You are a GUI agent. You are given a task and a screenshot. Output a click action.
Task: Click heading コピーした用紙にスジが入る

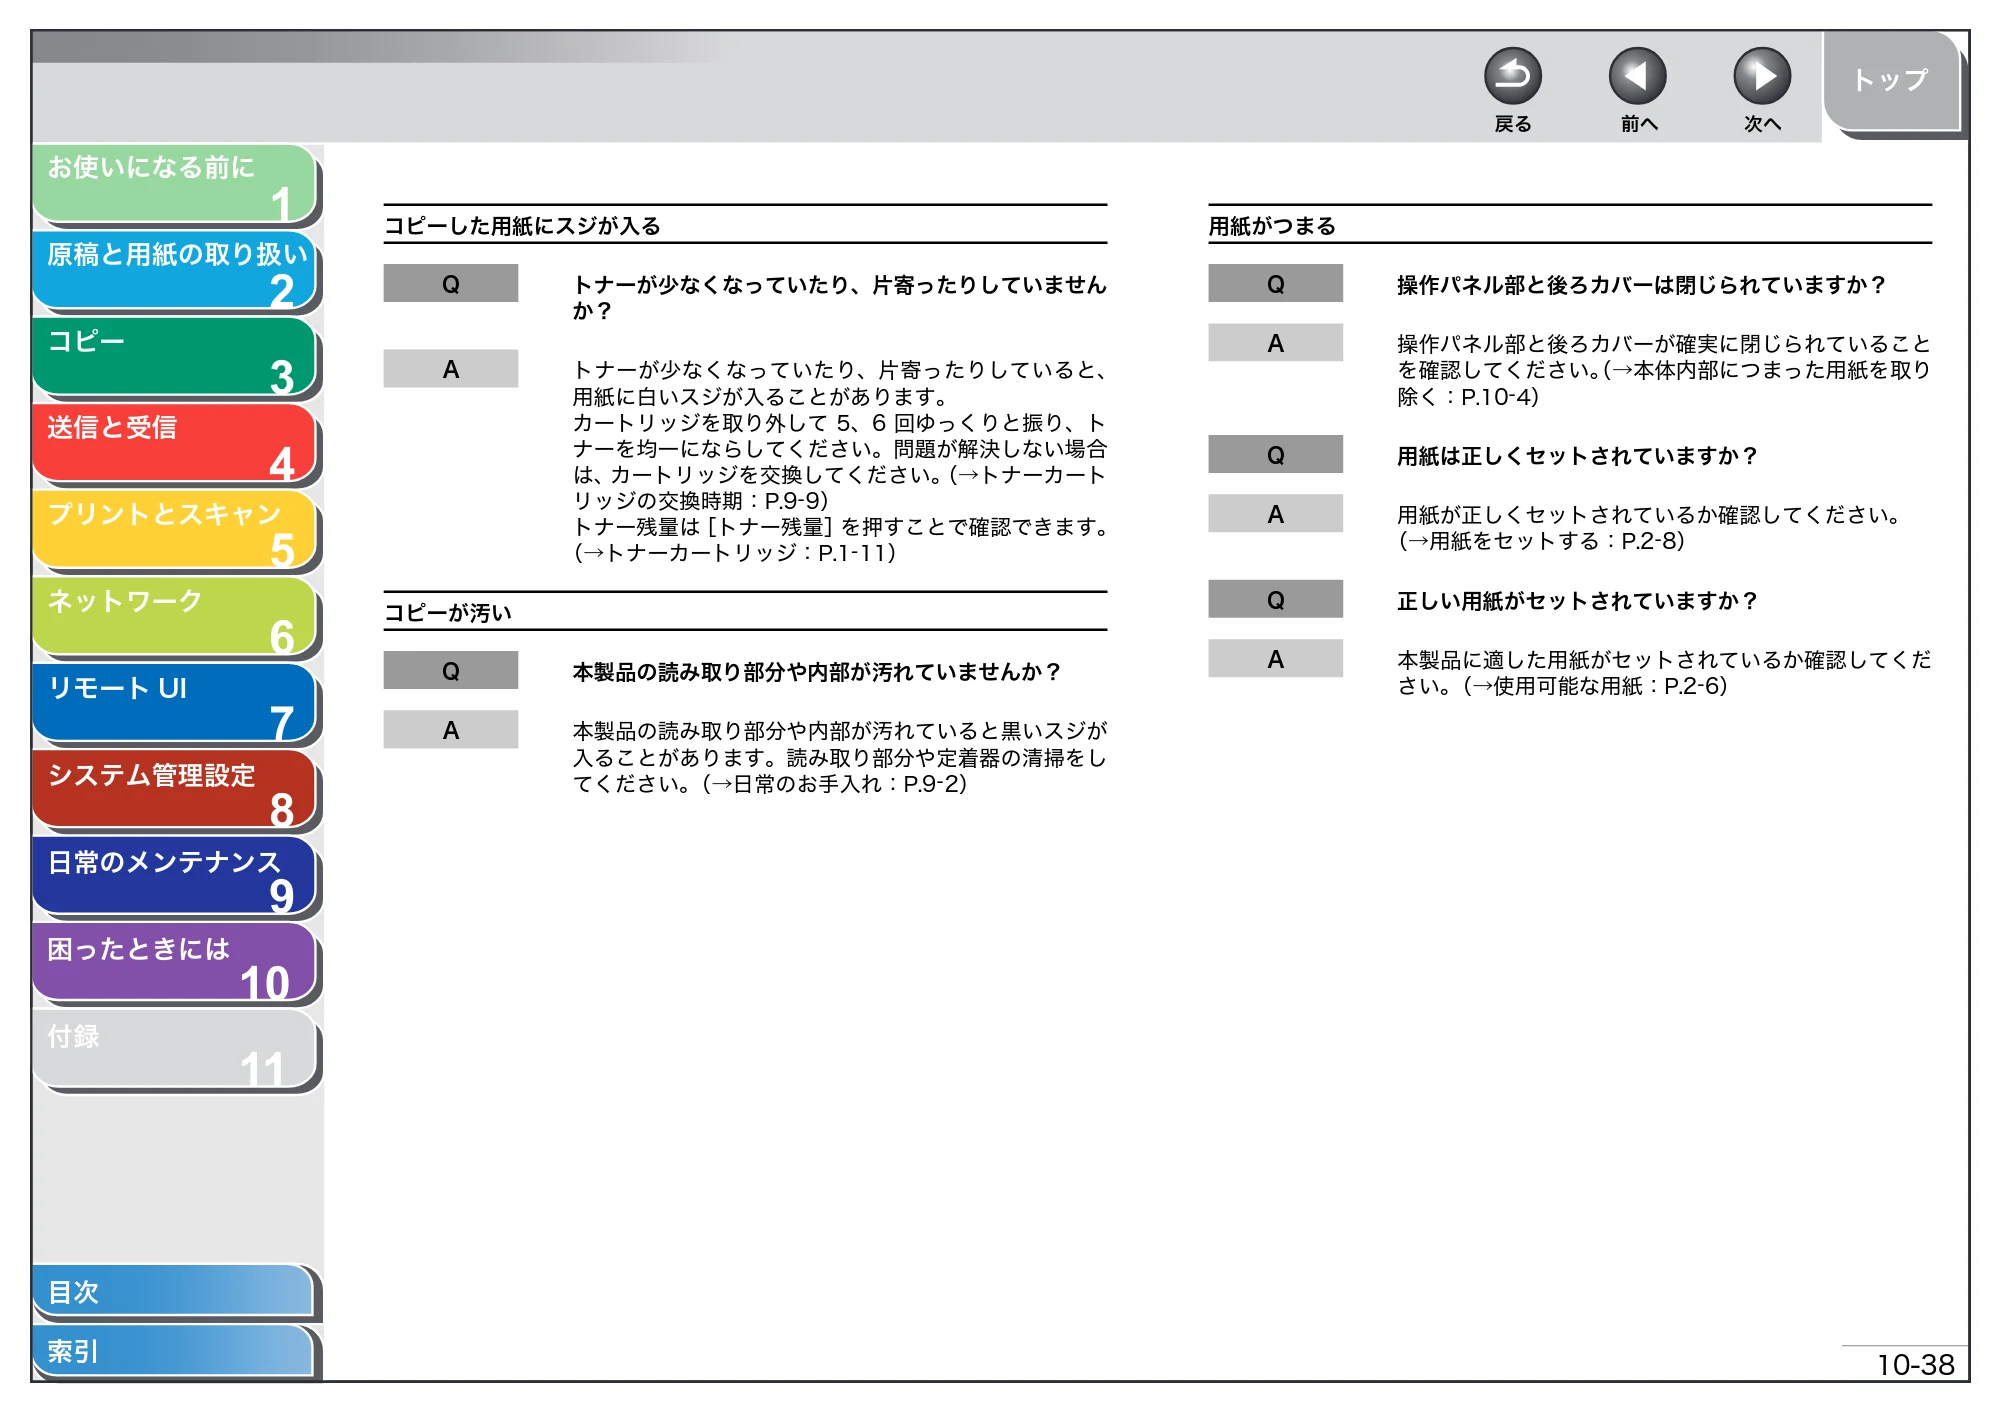tap(523, 226)
